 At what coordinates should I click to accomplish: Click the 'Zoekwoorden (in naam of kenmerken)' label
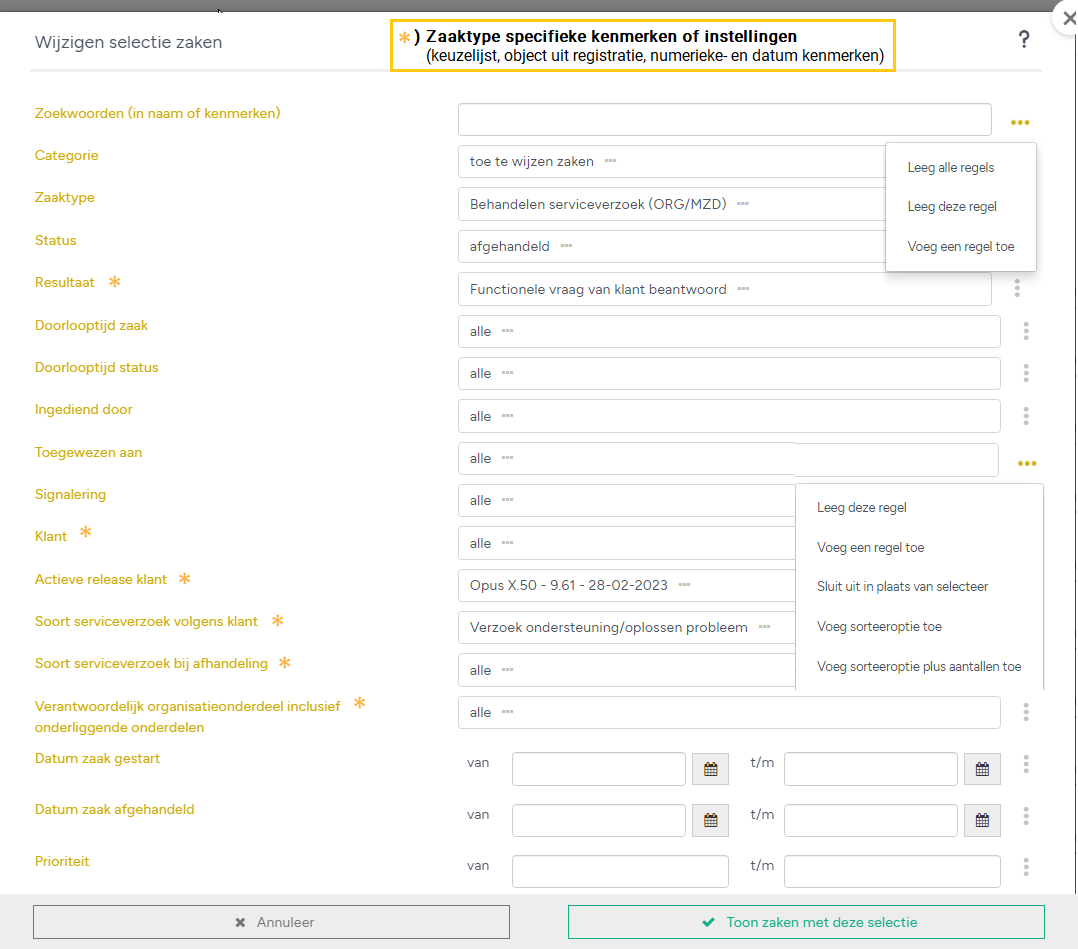[157, 113]
